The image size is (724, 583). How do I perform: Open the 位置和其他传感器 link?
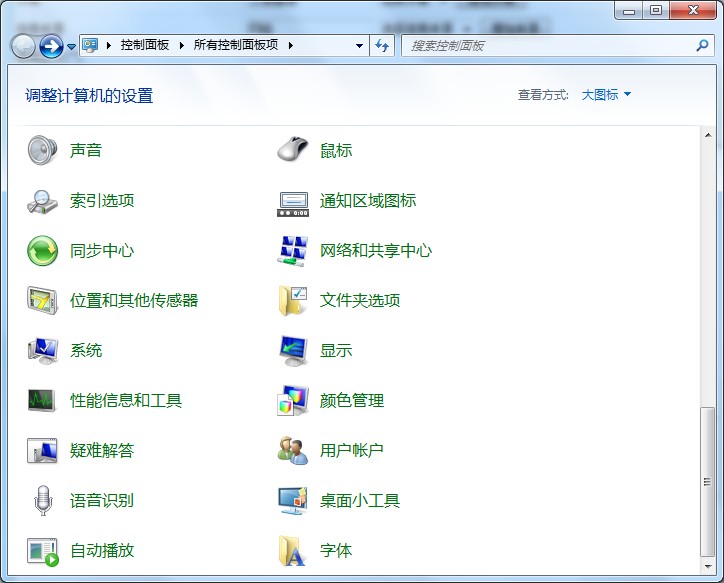pyautogui.click(x=134, y=301)
